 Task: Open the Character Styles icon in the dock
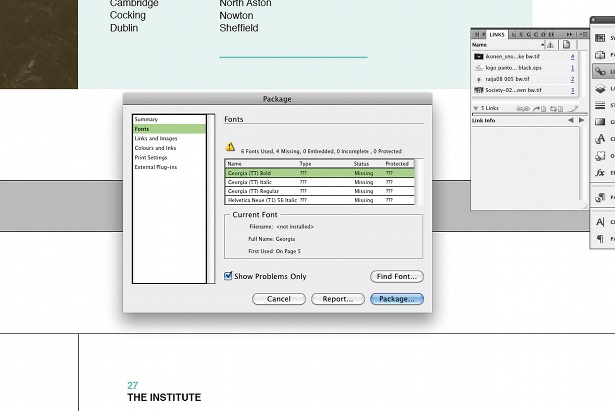pyautogui.click(x=600, y=139)
